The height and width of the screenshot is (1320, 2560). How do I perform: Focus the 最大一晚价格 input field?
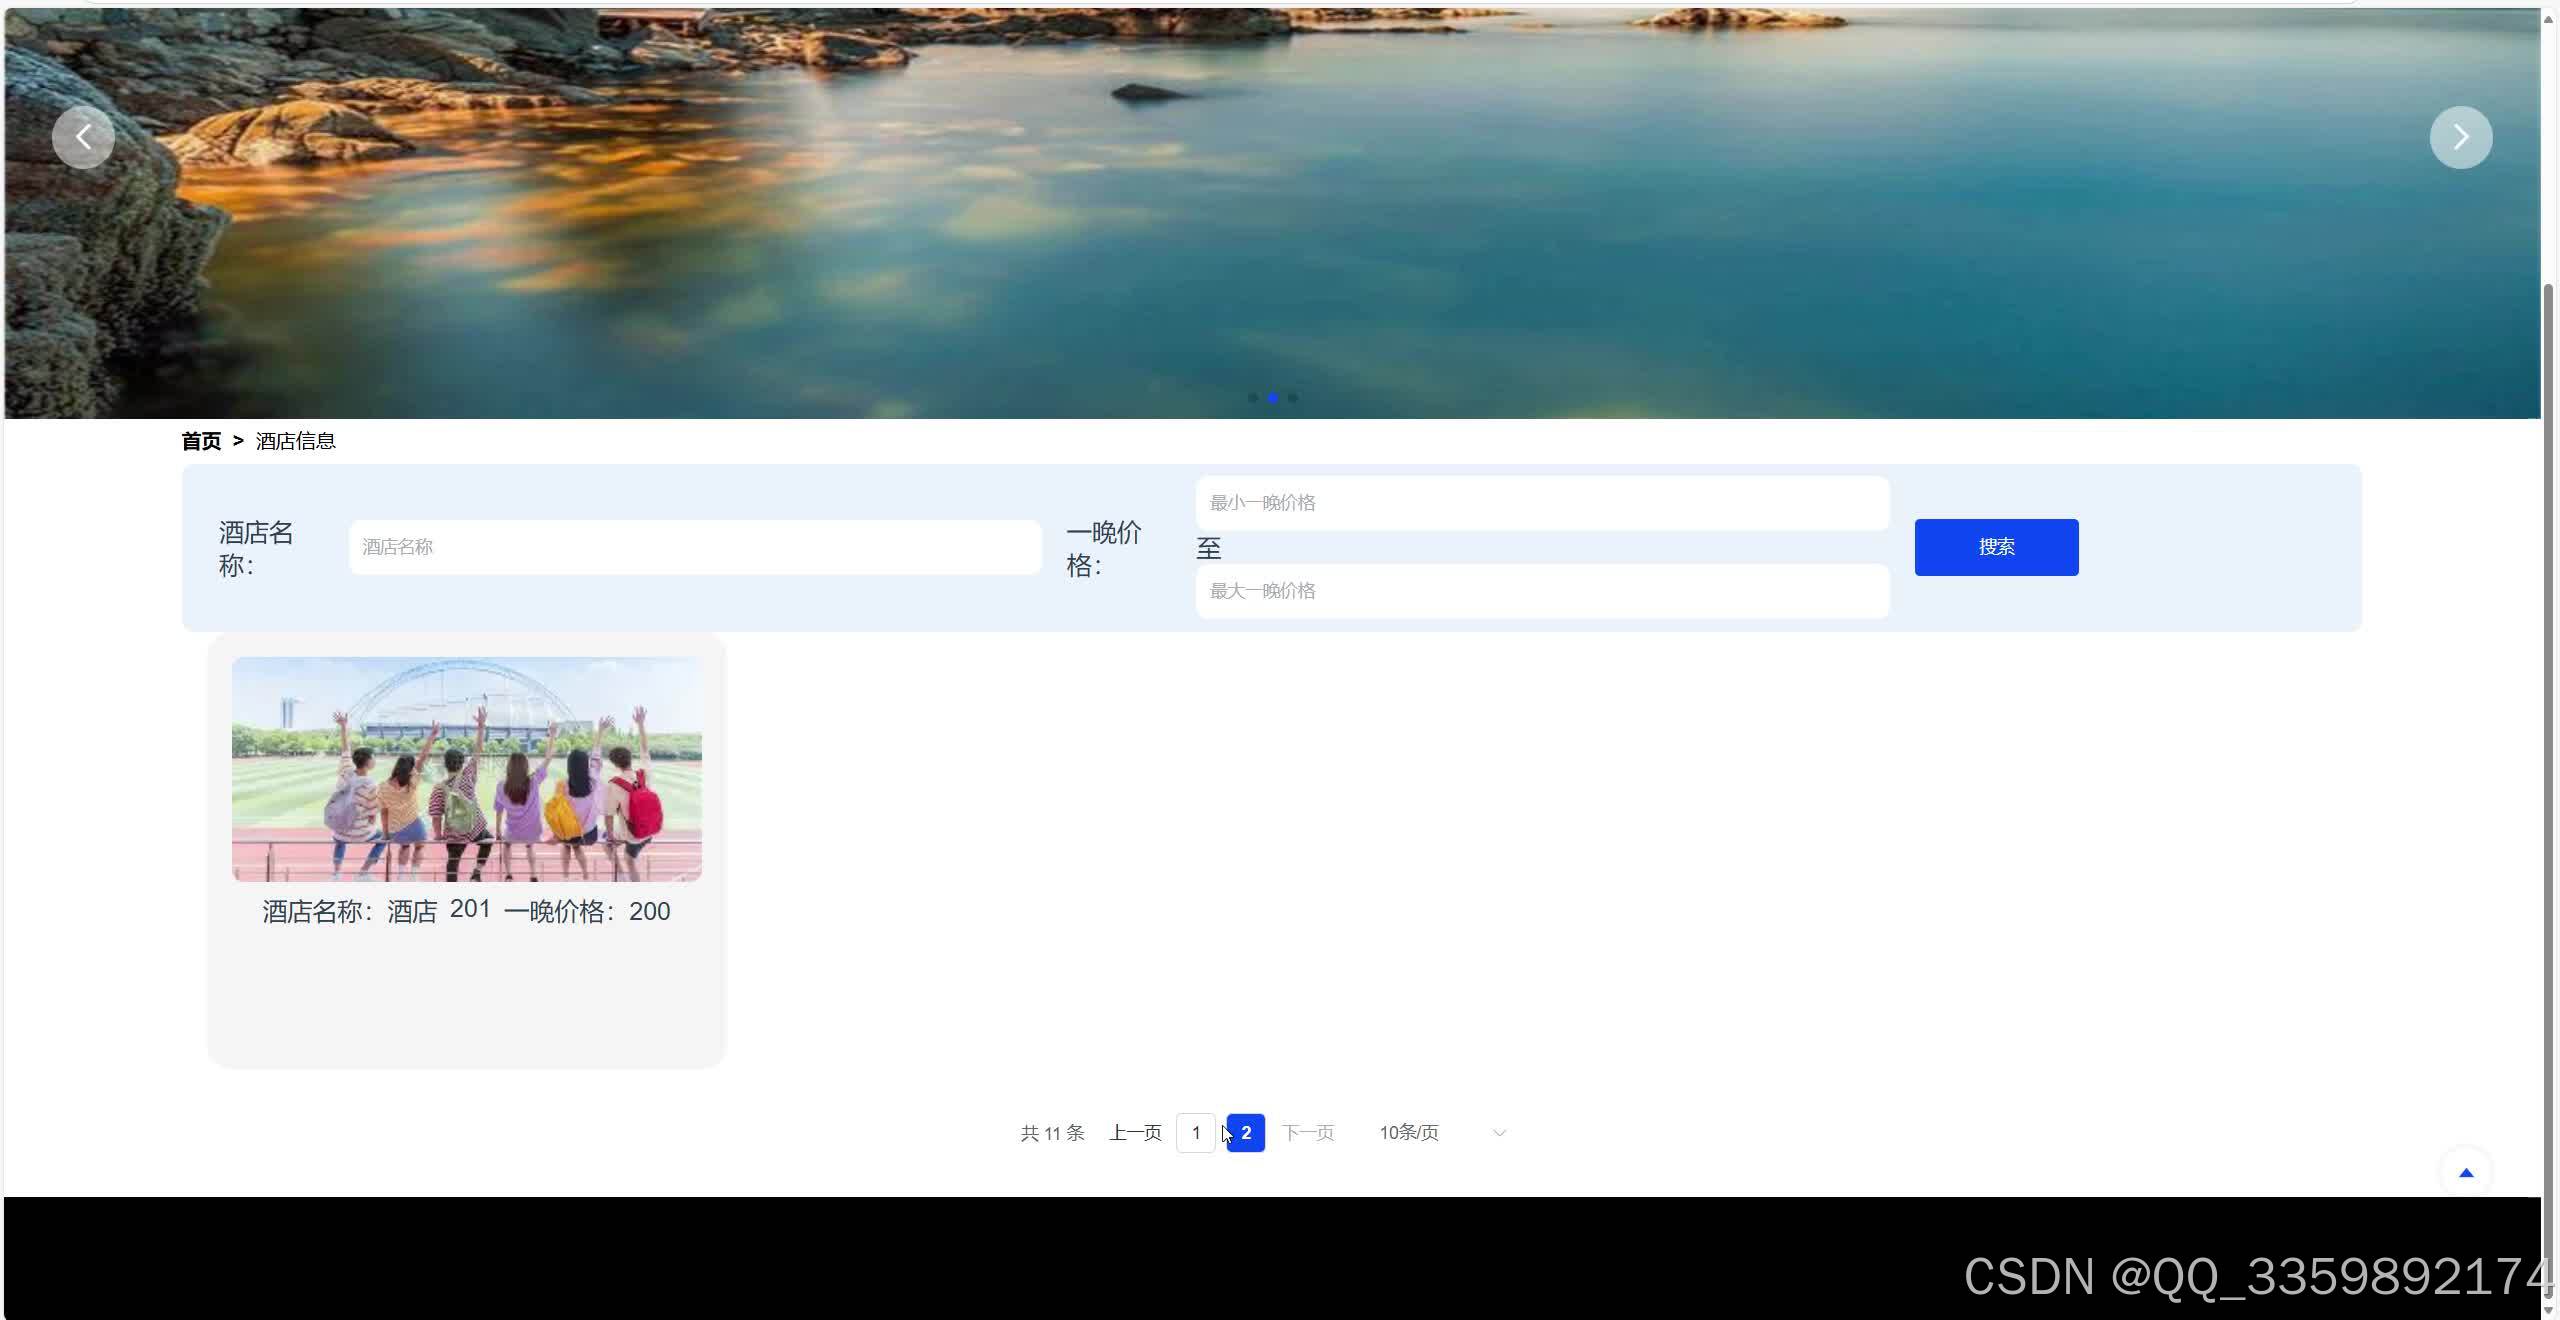point(1542,591)
